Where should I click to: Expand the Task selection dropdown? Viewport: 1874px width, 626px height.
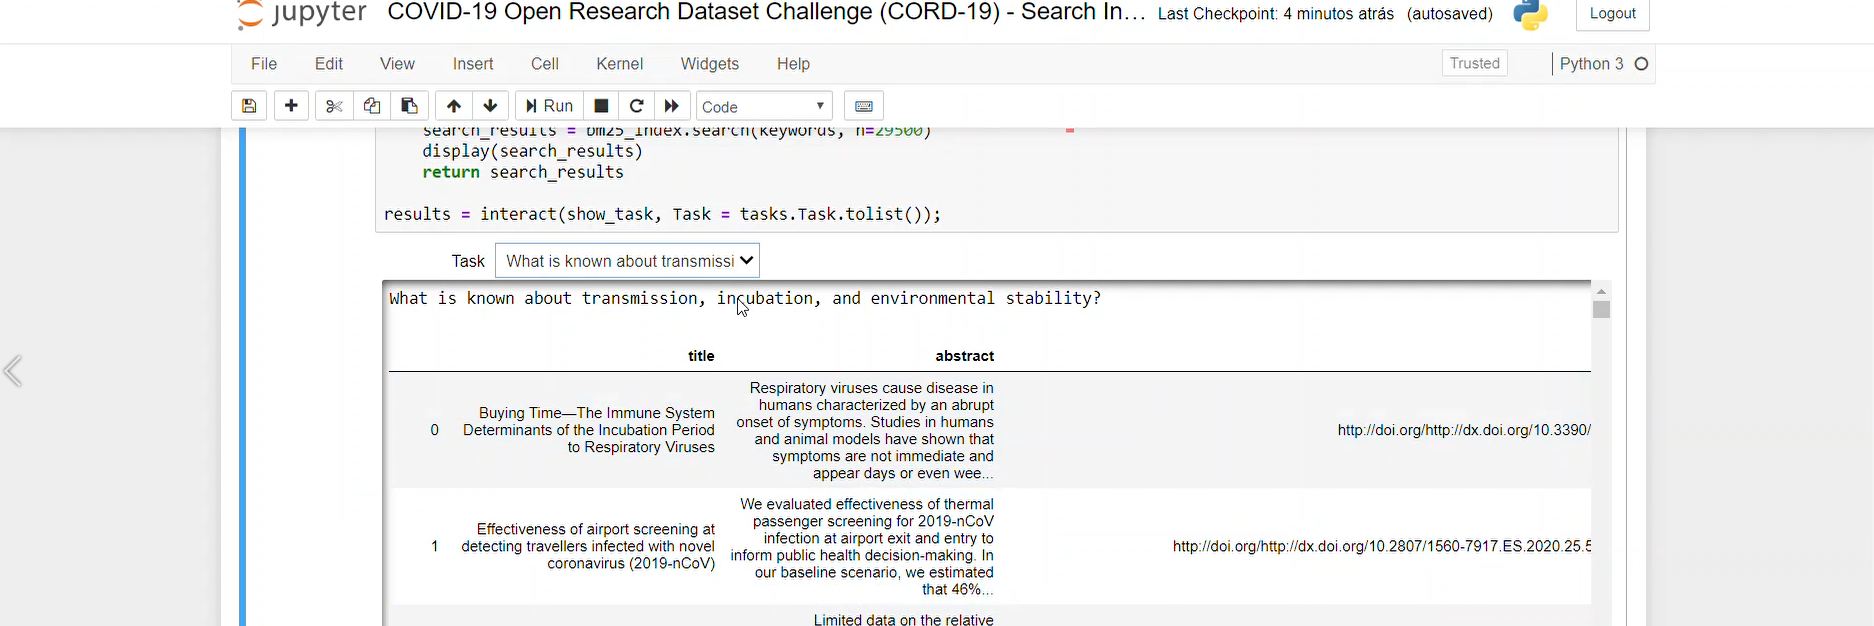[x=627, y=261]
